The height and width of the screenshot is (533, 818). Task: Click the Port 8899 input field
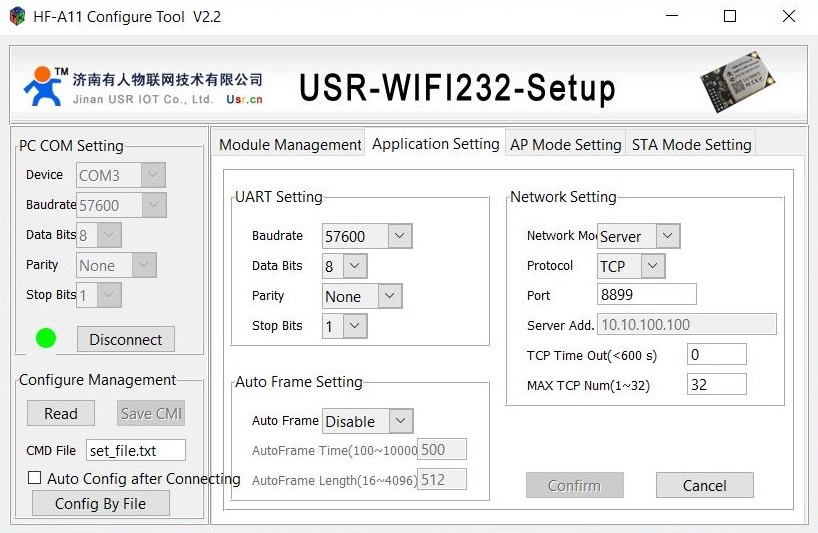[646, 295]
